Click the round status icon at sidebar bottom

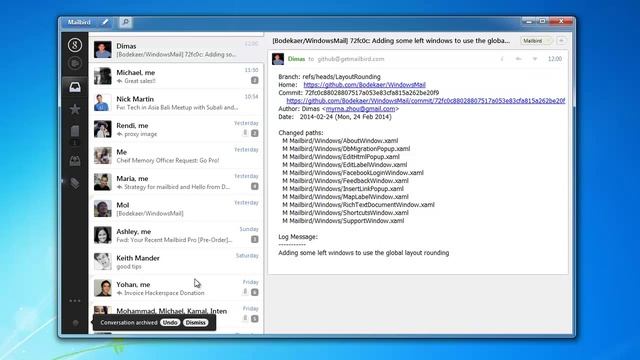[x=76, y=323]
